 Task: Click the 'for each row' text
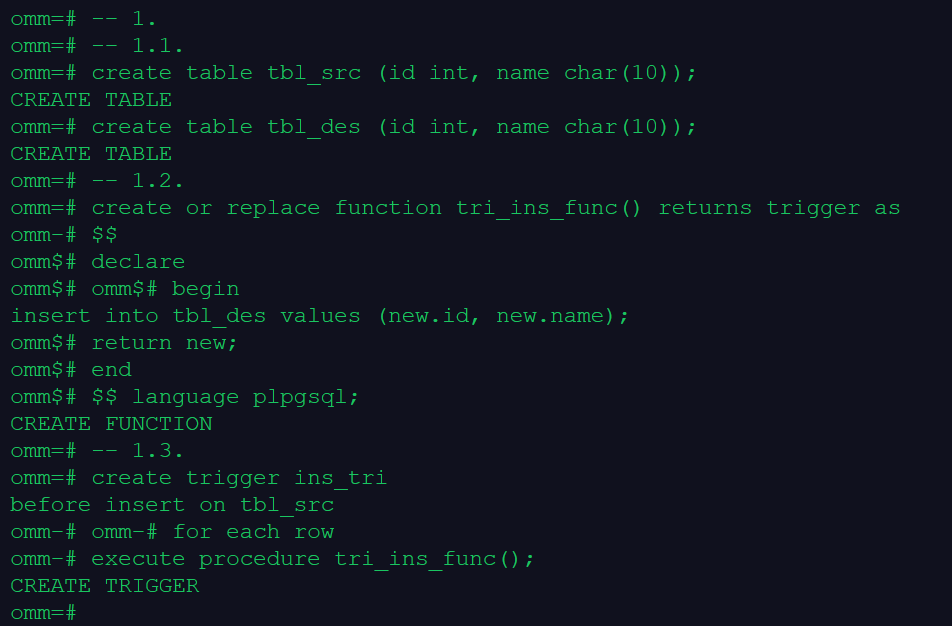pos(253,532)
